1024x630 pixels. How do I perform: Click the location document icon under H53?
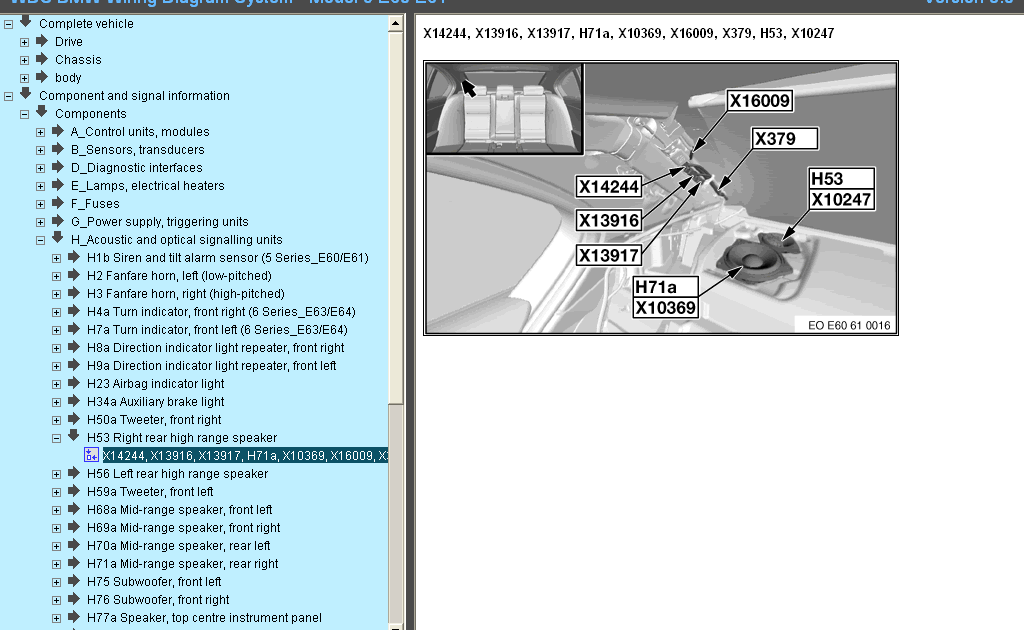pos(91,455)
